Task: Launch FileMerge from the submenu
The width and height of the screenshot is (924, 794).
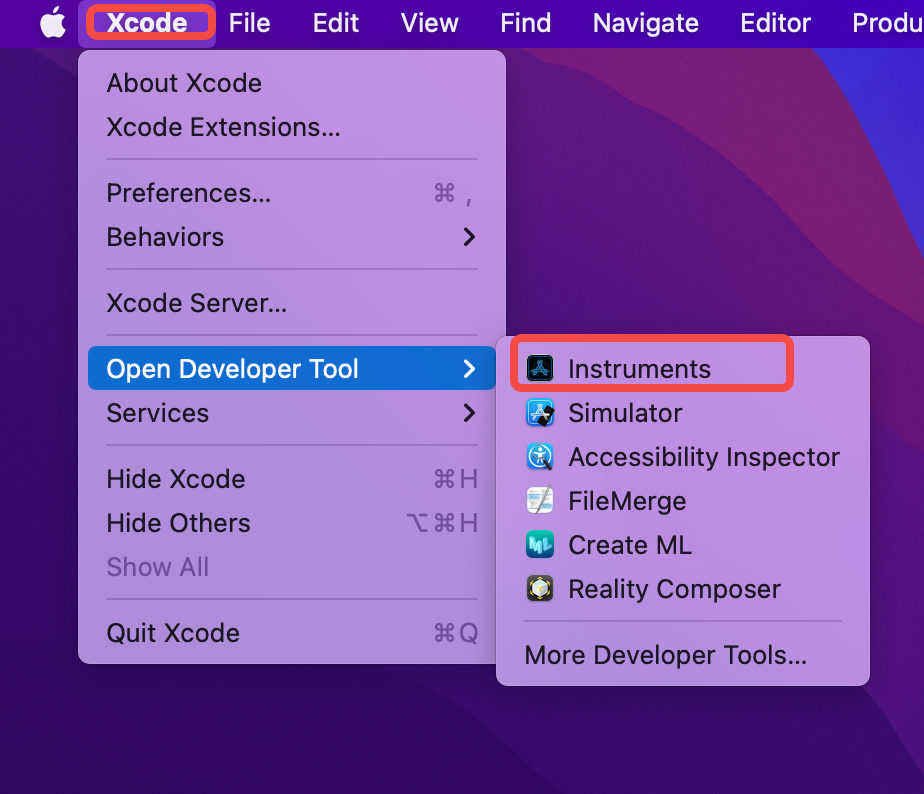Action: coord(683,500)
